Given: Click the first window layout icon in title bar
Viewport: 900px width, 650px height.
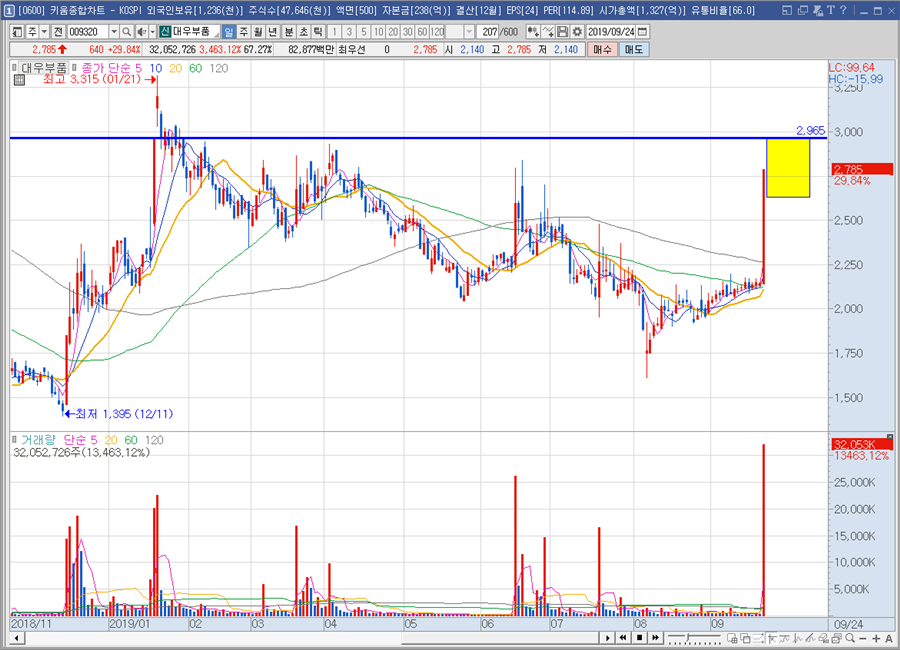Looking at the screenshot, I should [x=787, y=10].
